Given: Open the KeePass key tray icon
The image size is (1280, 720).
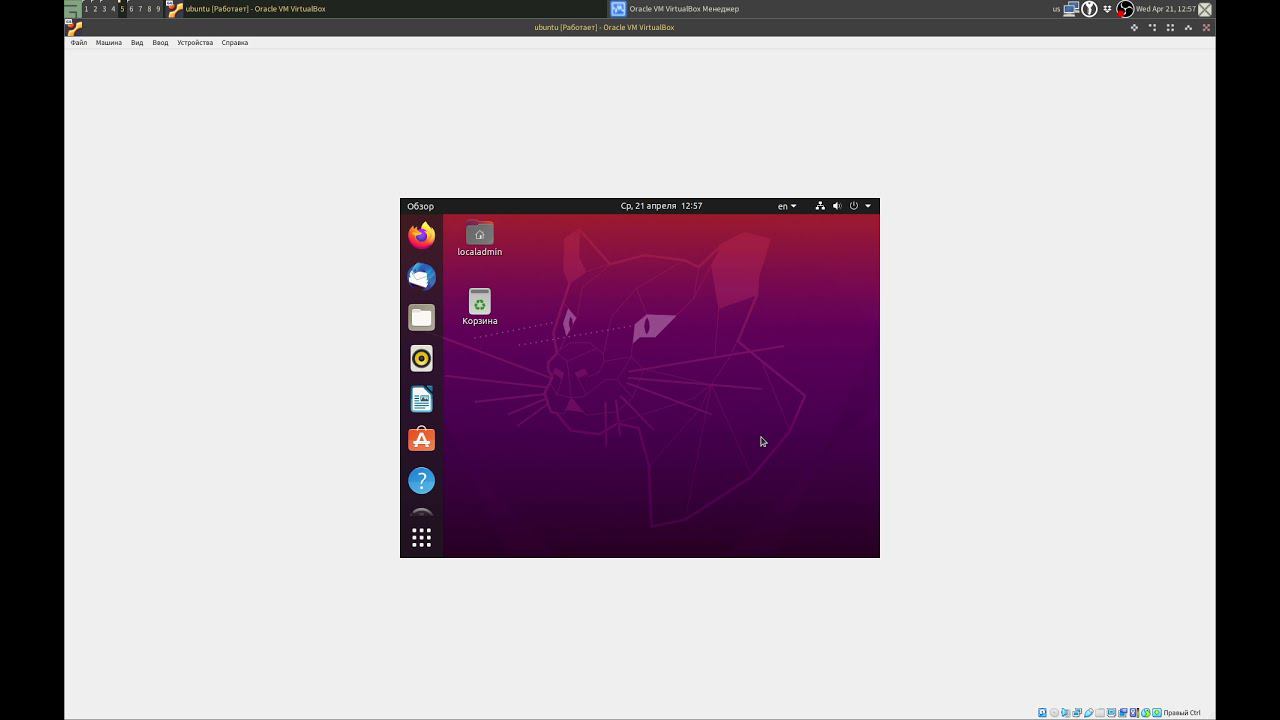Looking at the screenshot, I should tap(1090, 9).
